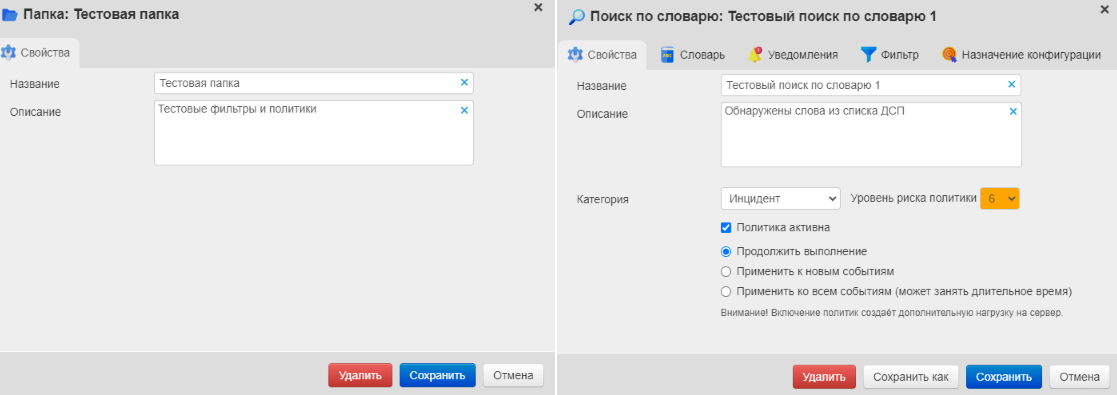
Task: Open the Уровень риска политики dropdown
Action: pos(1000,198)
